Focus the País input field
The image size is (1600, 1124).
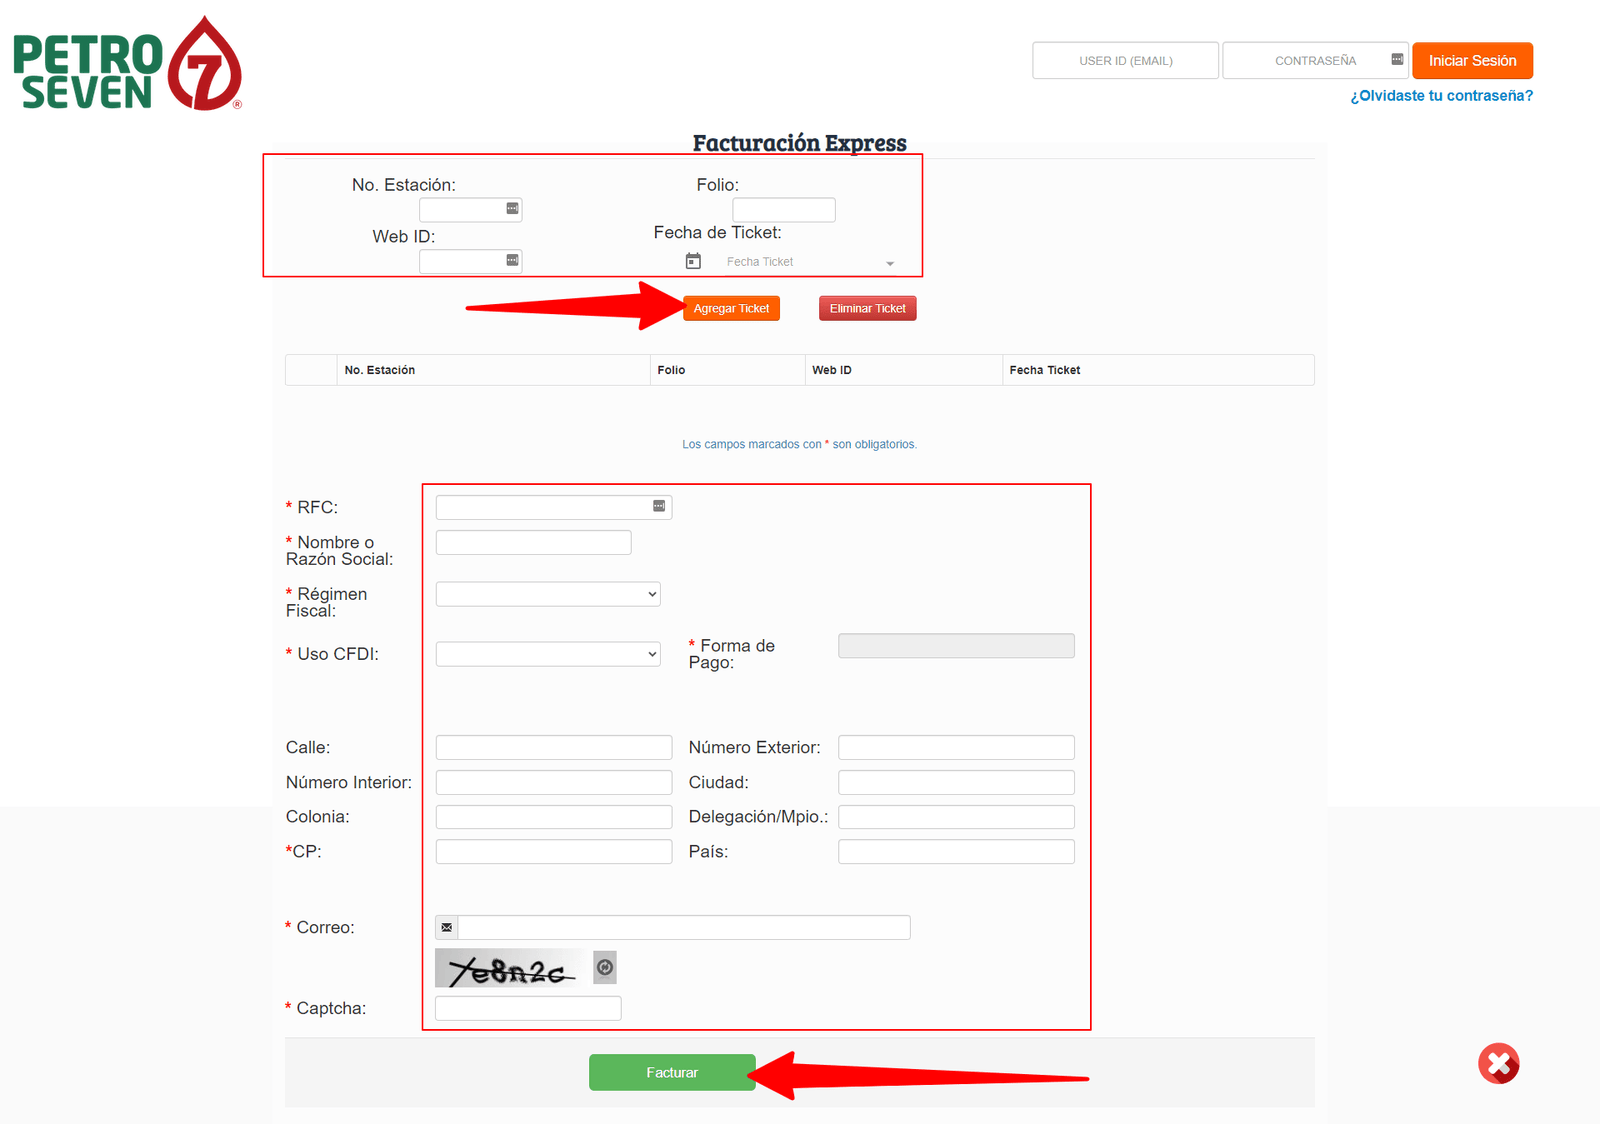pyautogui.click(x=956, y=851)
